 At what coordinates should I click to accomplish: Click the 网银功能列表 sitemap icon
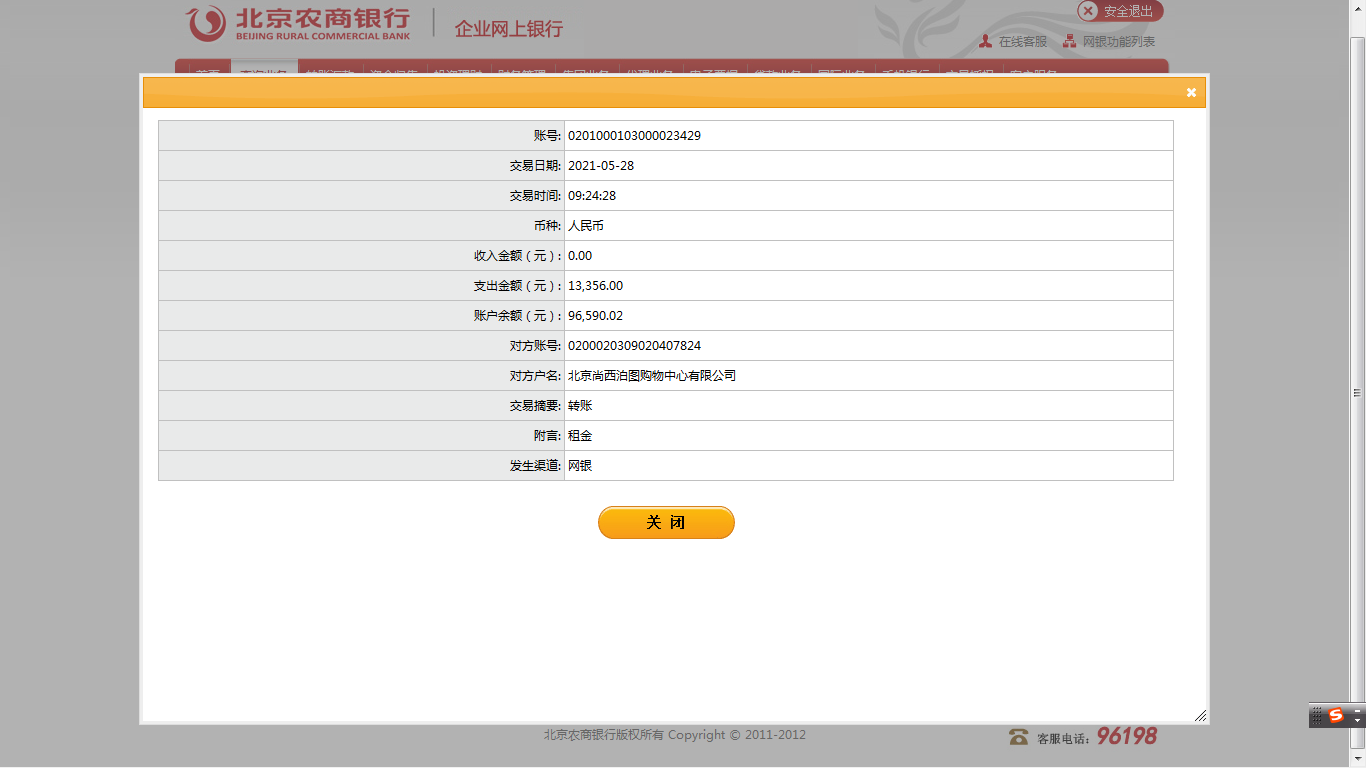1070,41
